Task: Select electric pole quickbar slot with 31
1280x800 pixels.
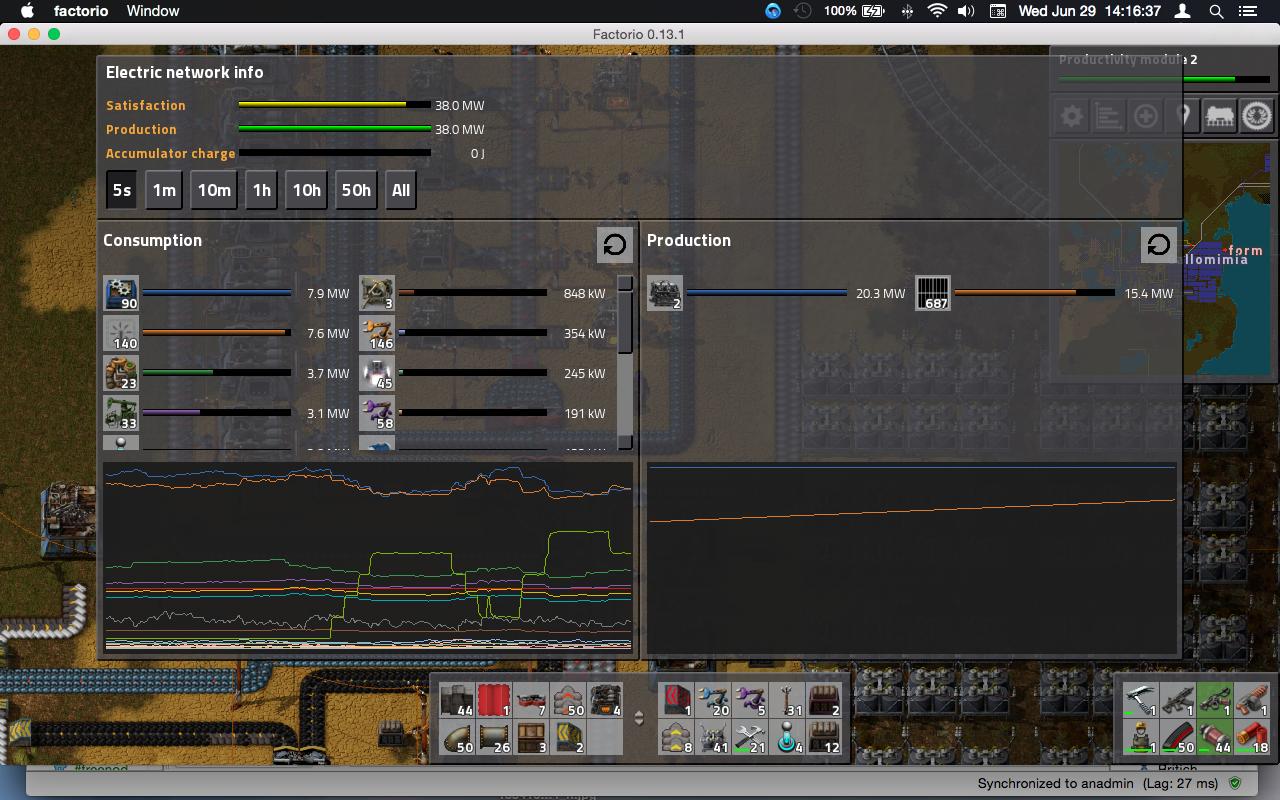Action: 787,700
